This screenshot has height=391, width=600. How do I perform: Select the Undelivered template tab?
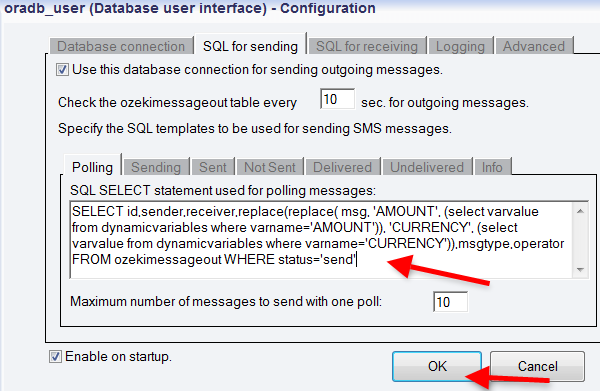coord(427,167)
